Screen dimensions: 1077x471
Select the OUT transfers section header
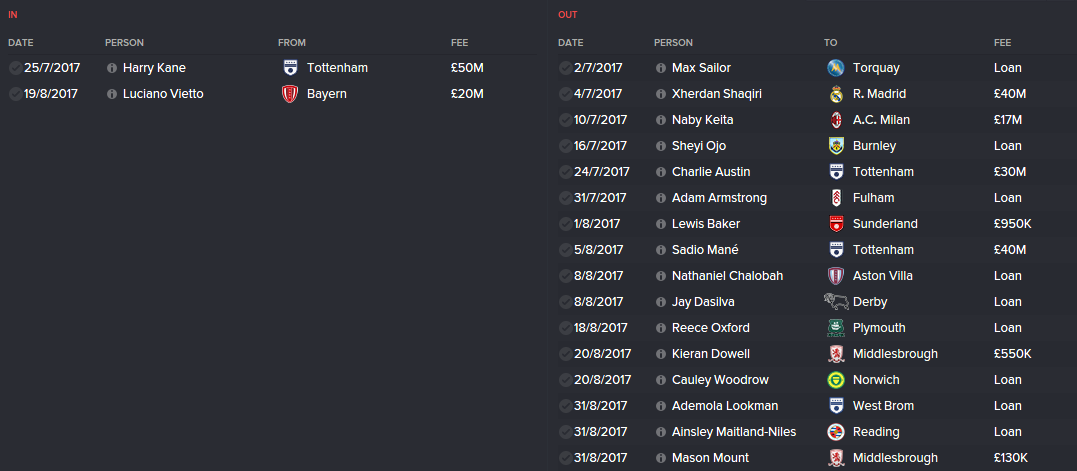tap(567, 15)
